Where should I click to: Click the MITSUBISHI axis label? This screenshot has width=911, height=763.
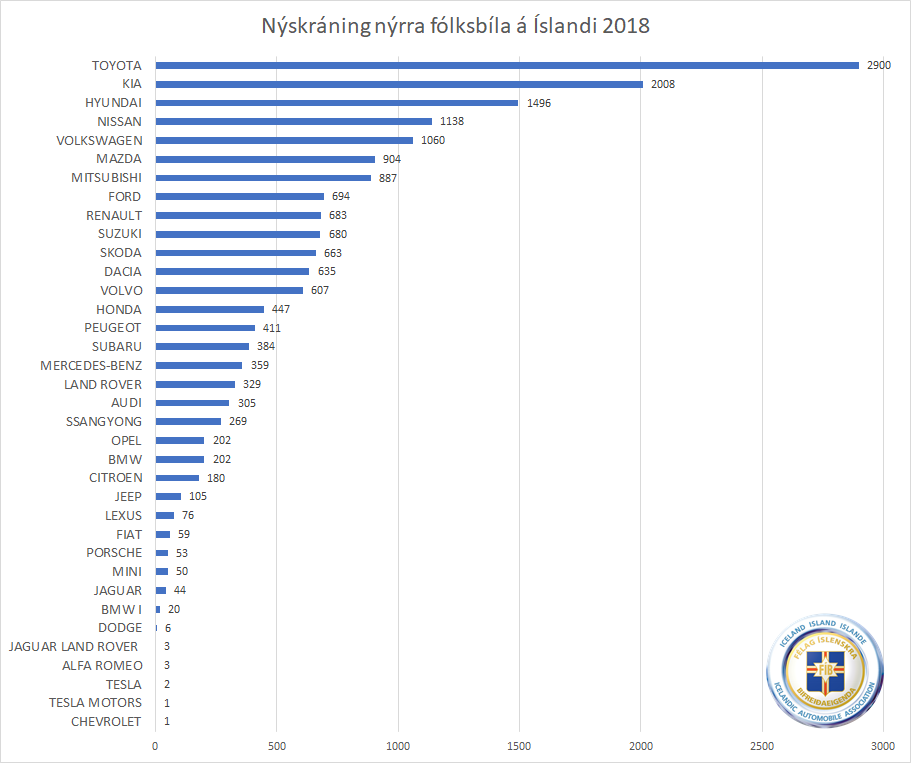click(x=106, y=178)
